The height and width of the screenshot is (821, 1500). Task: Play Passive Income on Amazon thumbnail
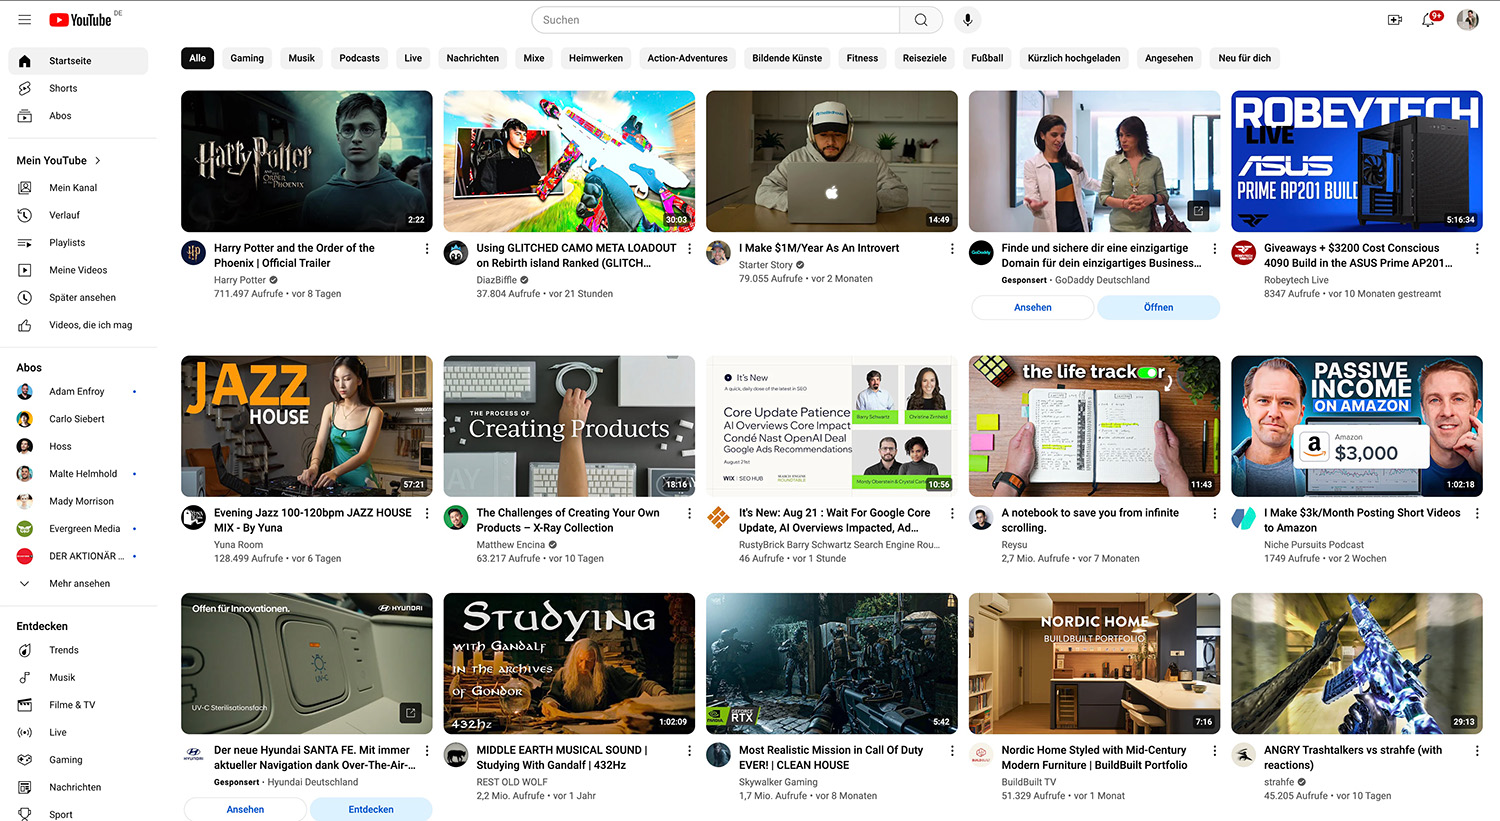pyautogui.click(x=1357, y=426)
